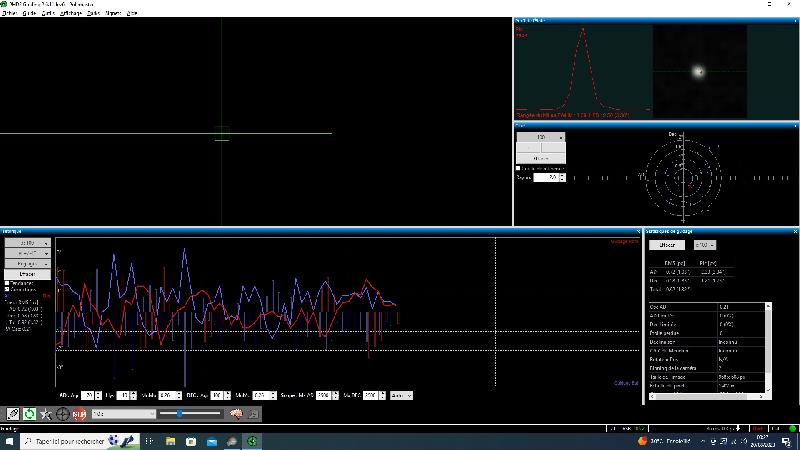Click the Hys value field
Image resolution: width=800 pixels, height=450 pixels.
[123, 395]
